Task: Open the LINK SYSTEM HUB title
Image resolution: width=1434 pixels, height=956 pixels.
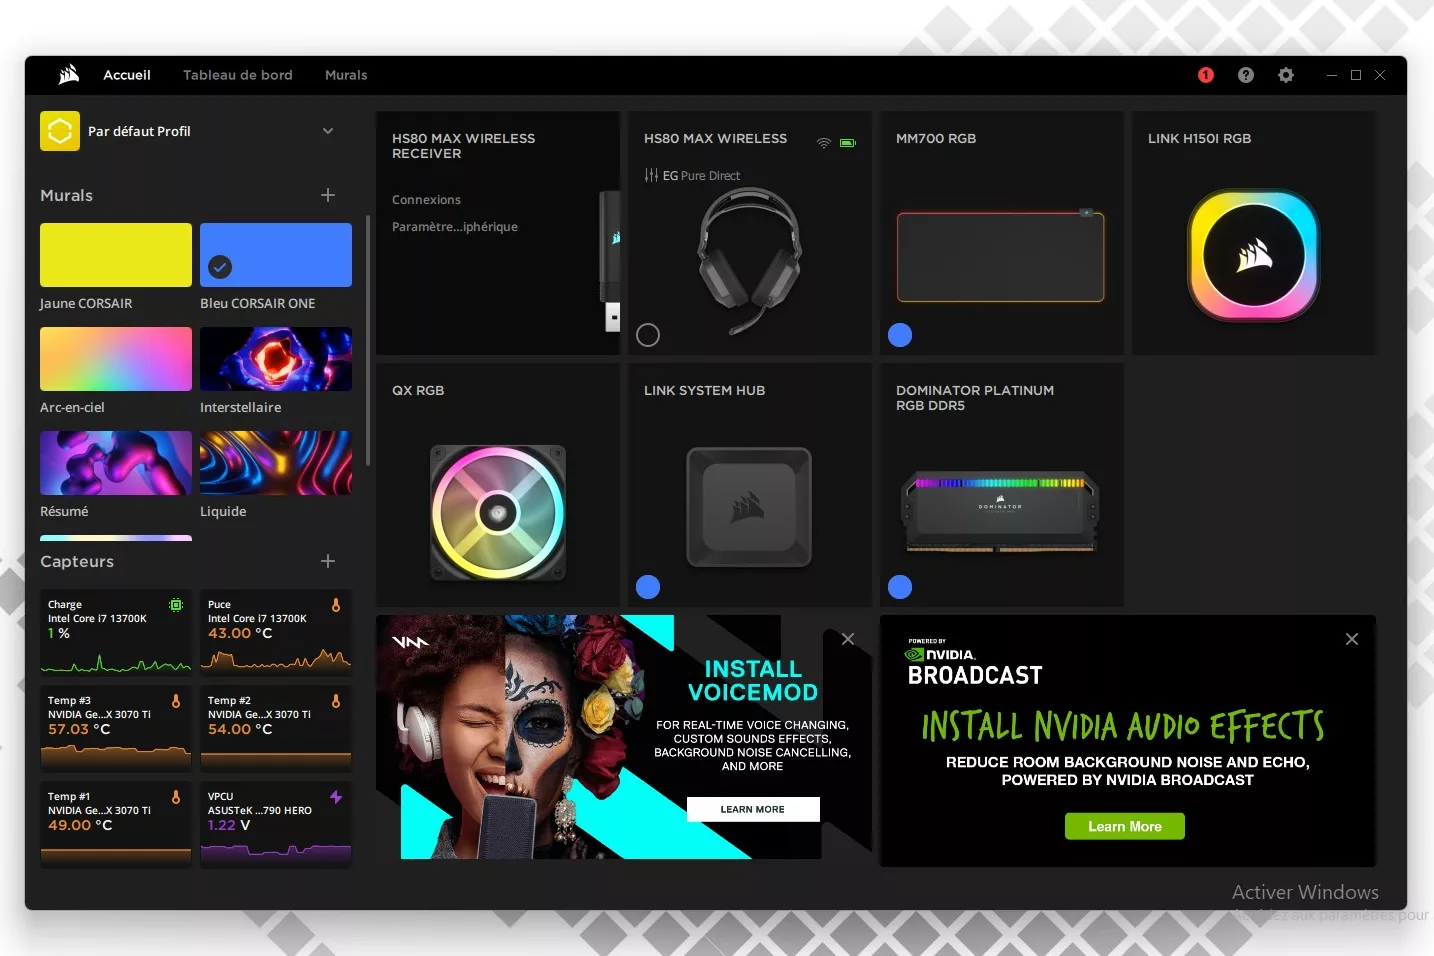Action: 704,391
